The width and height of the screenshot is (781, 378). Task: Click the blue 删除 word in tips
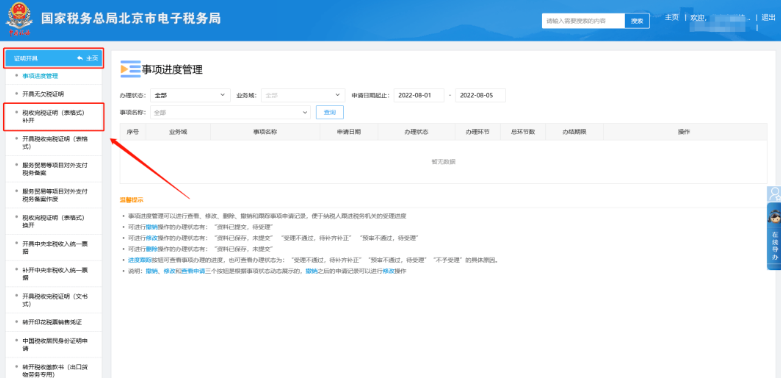coord(151,249)
